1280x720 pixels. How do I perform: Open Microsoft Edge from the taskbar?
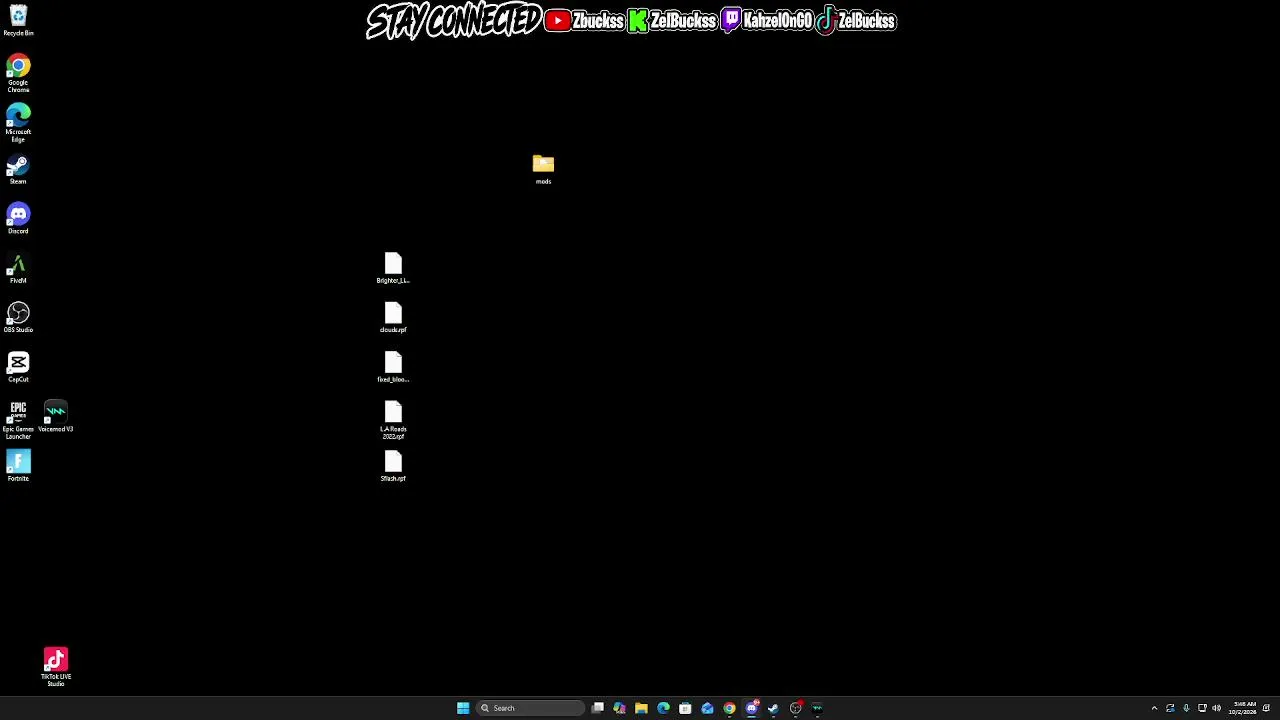coord(664,708)
